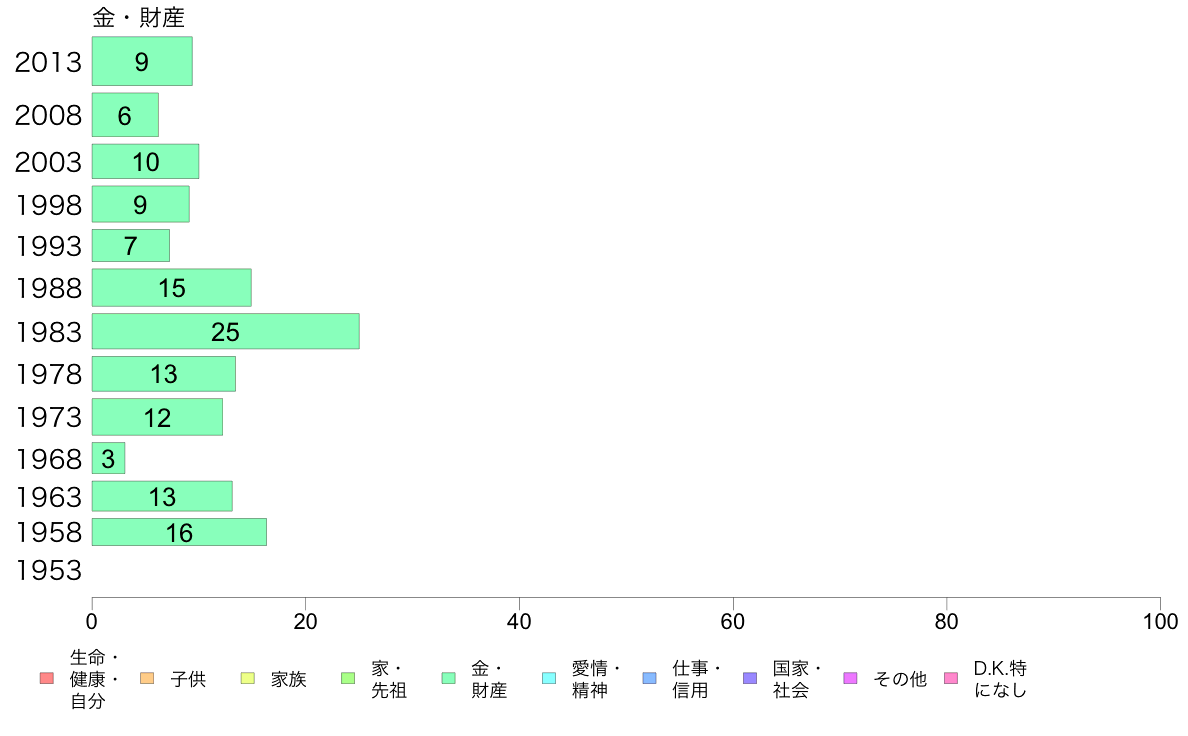This screenshot has width=1188, height=736.
Task: Click the 1953 year label
Action: pos(48,570)
